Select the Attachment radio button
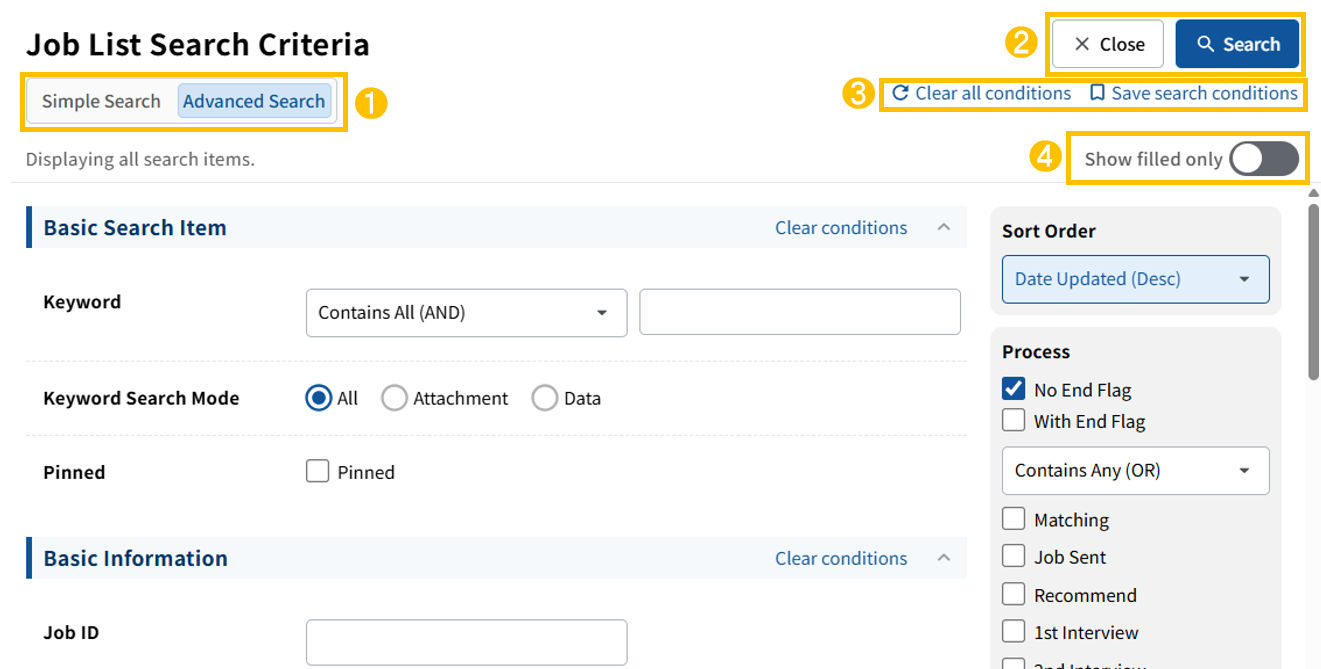 395,398
